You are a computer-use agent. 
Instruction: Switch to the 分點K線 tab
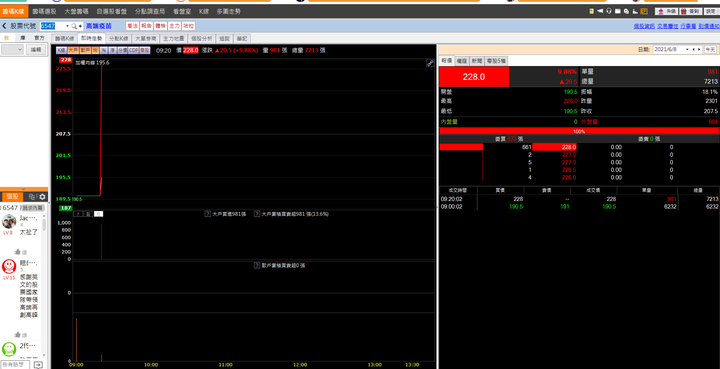[x=118, y=39]
